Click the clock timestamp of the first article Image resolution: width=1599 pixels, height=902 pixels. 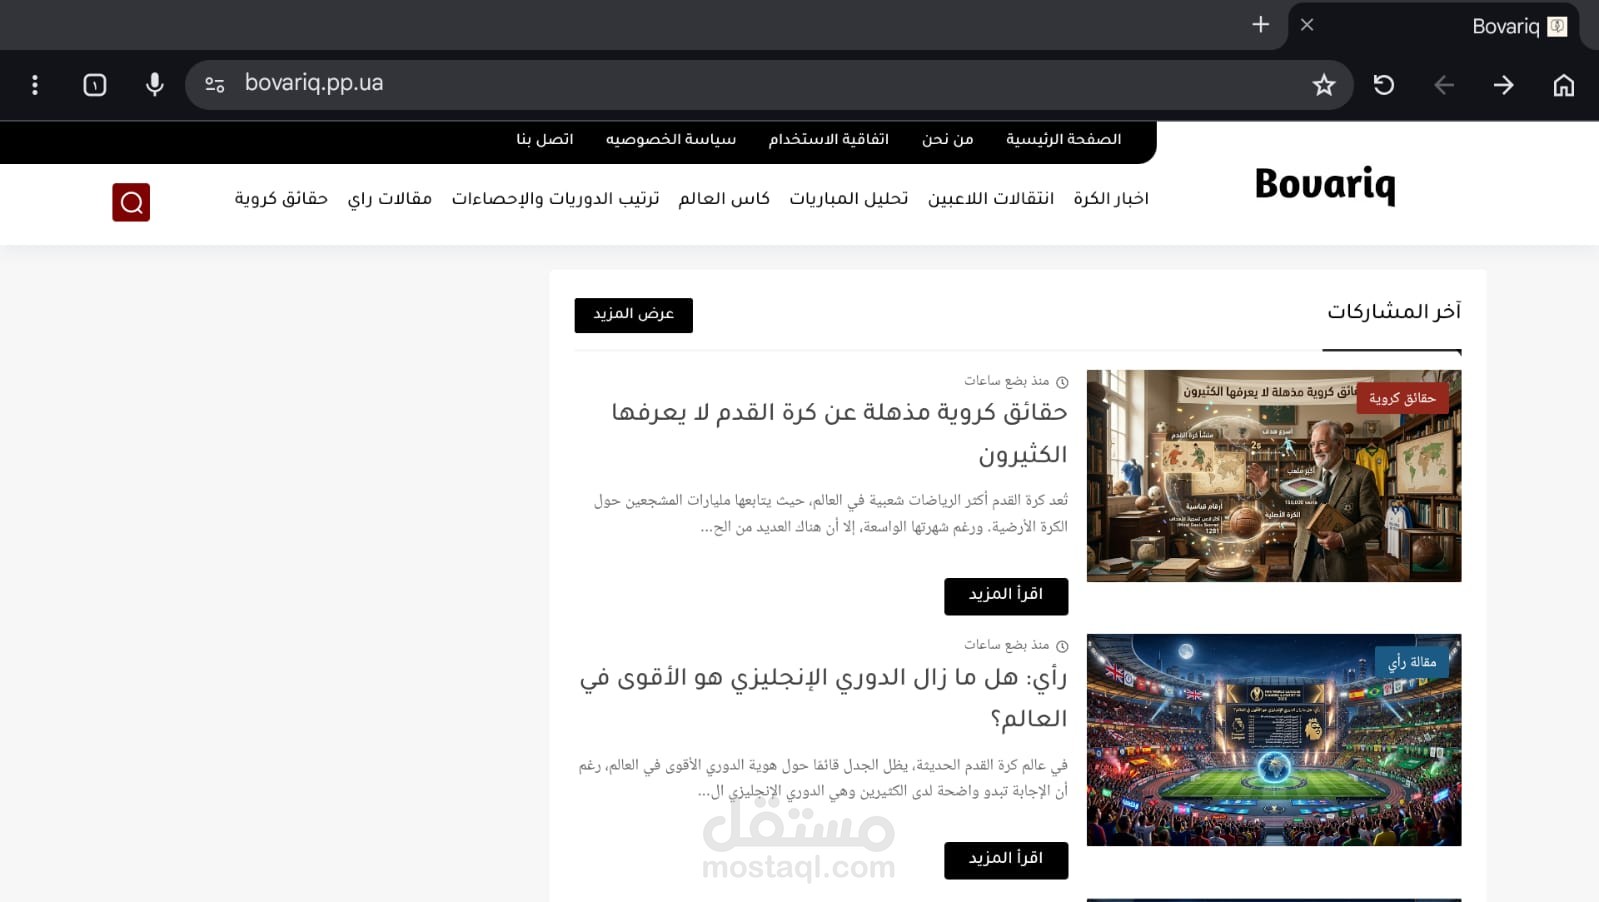(1016, 381)
